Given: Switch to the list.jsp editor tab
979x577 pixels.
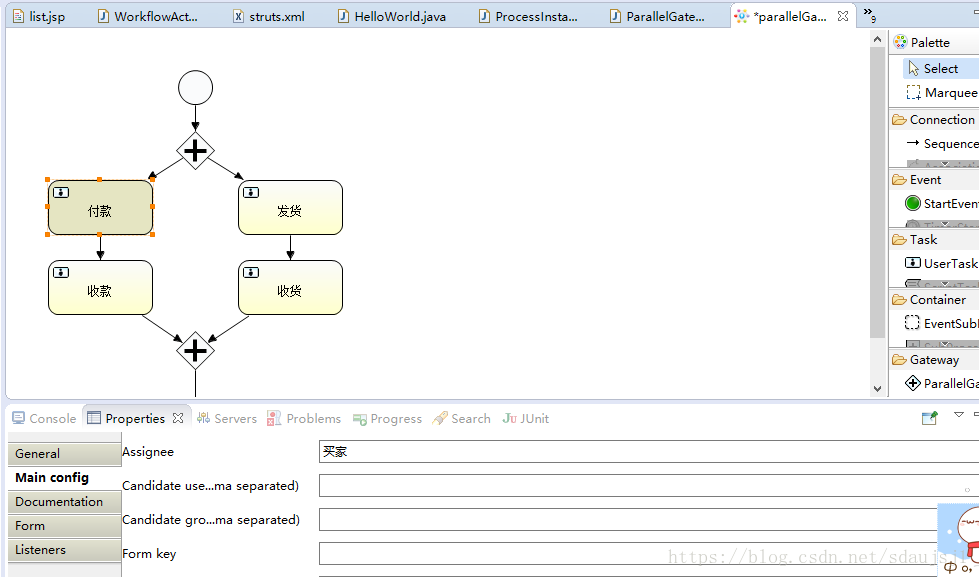Looking at the screenshot, I should (40, 16).
